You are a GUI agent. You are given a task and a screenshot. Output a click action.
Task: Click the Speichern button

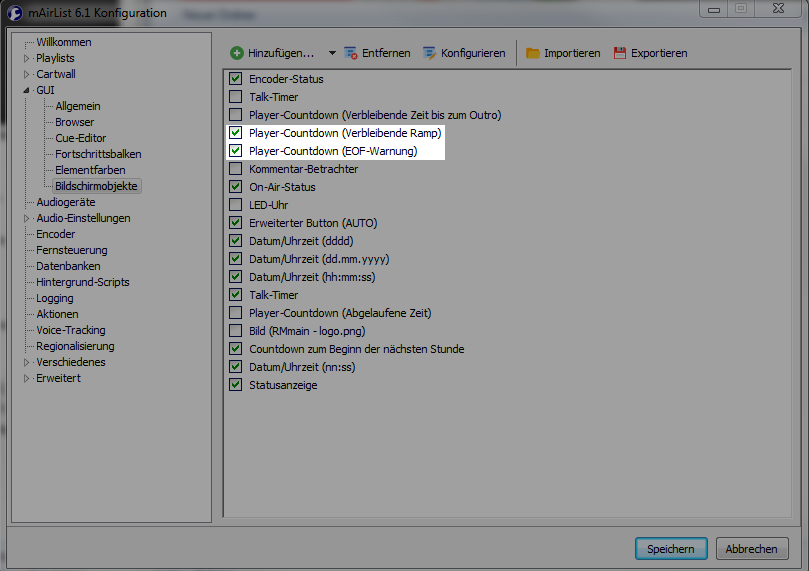671,549
